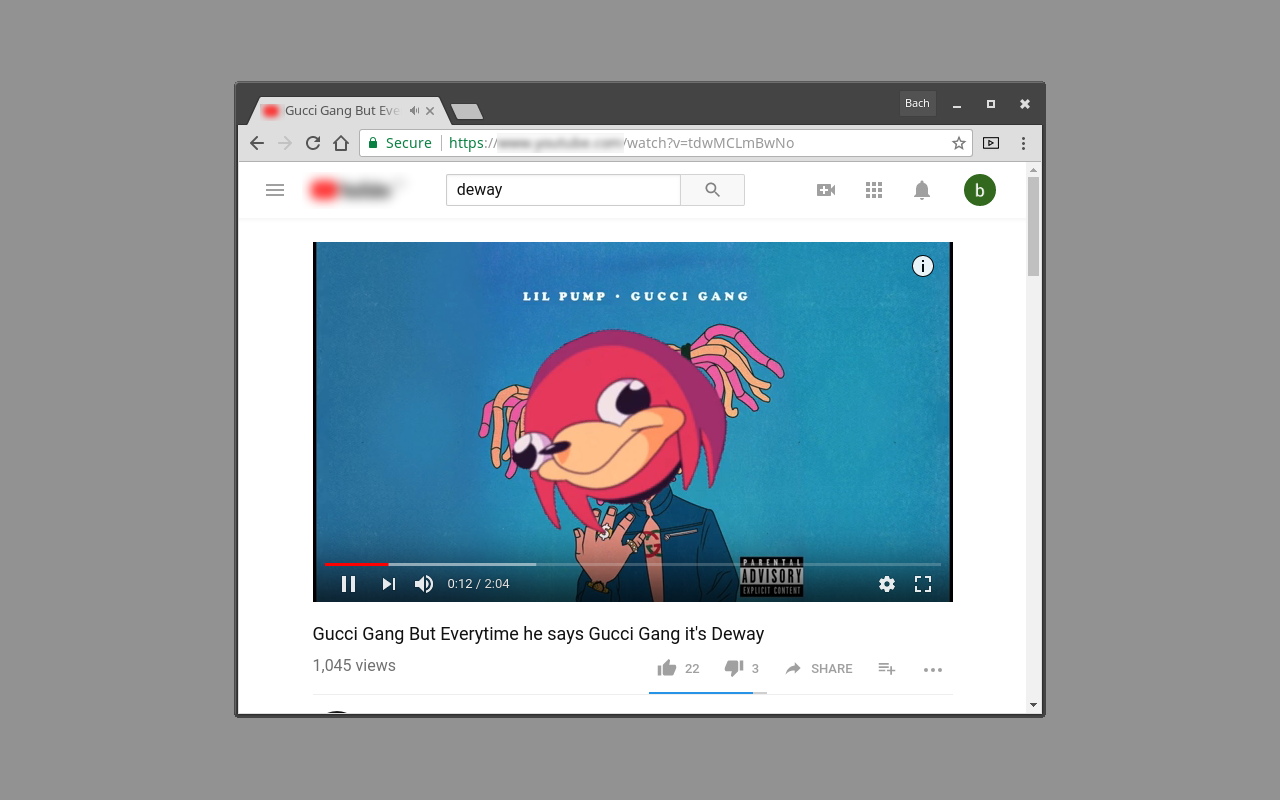Enter fullscreen mode
Image resolution: width=1280 pixels, height=800 pixels.
click(923, 584)
